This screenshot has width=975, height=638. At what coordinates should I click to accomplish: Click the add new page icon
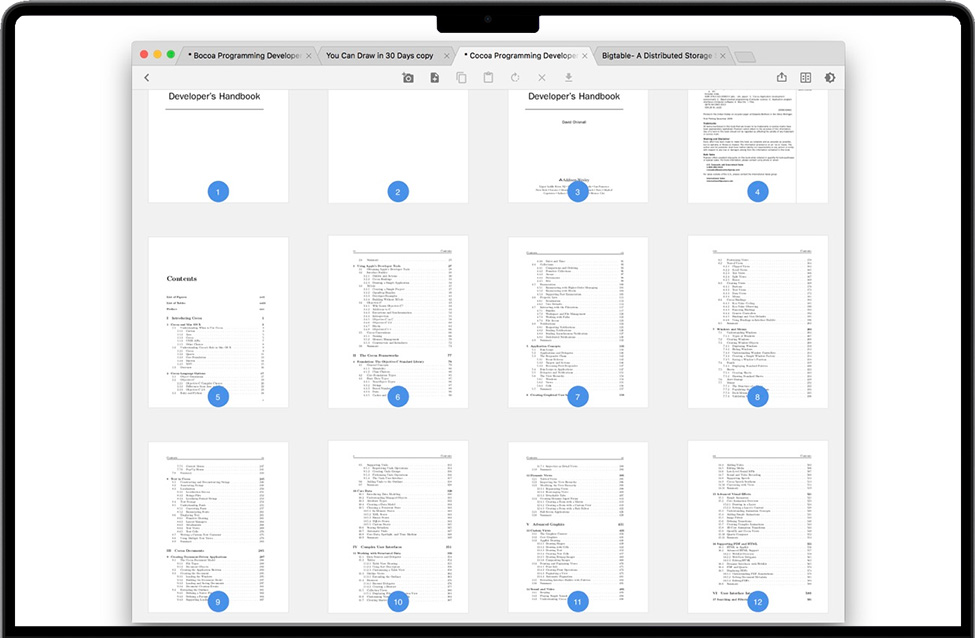coord(435,78)
